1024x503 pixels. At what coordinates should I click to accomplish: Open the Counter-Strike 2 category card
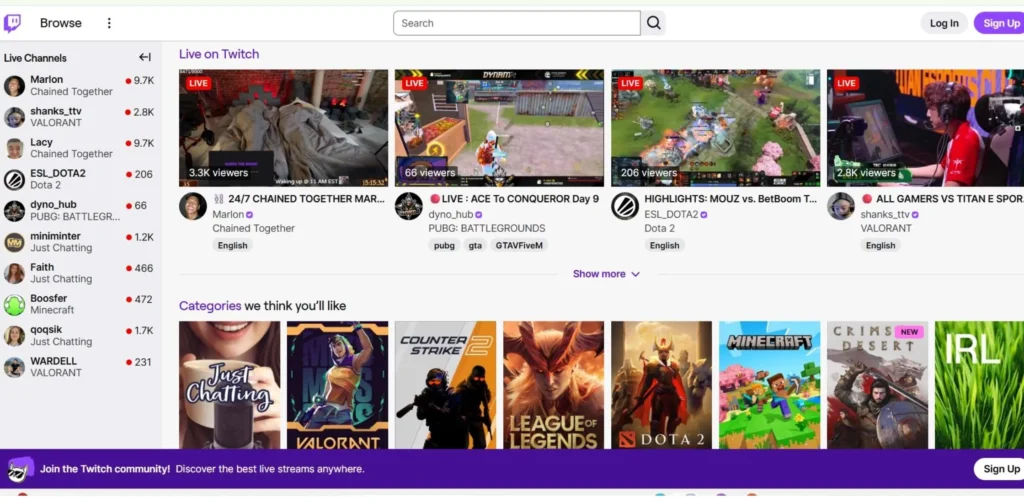point(445,385)
